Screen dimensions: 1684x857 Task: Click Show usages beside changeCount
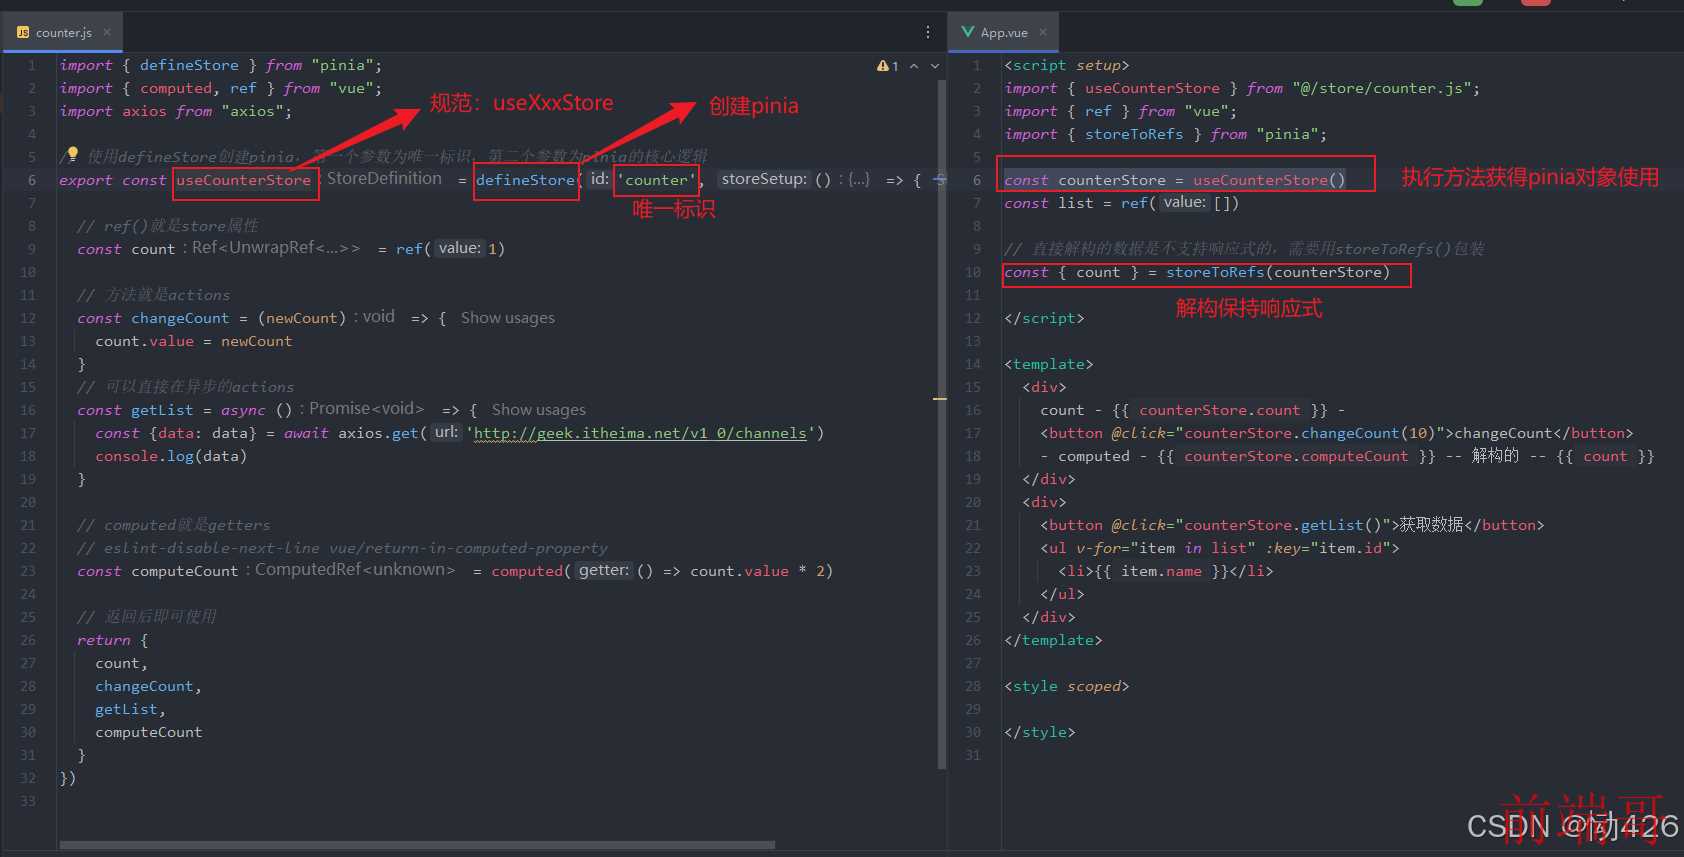[508, 318]
